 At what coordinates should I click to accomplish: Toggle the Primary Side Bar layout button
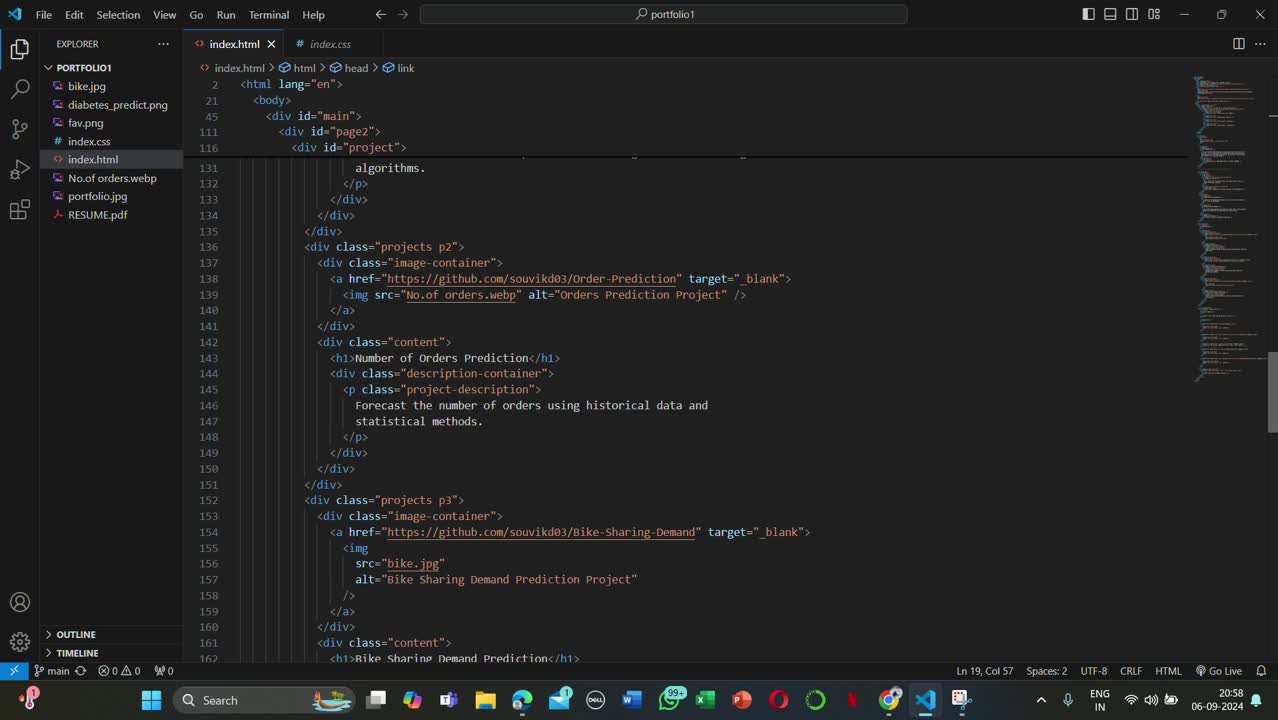1088,14
